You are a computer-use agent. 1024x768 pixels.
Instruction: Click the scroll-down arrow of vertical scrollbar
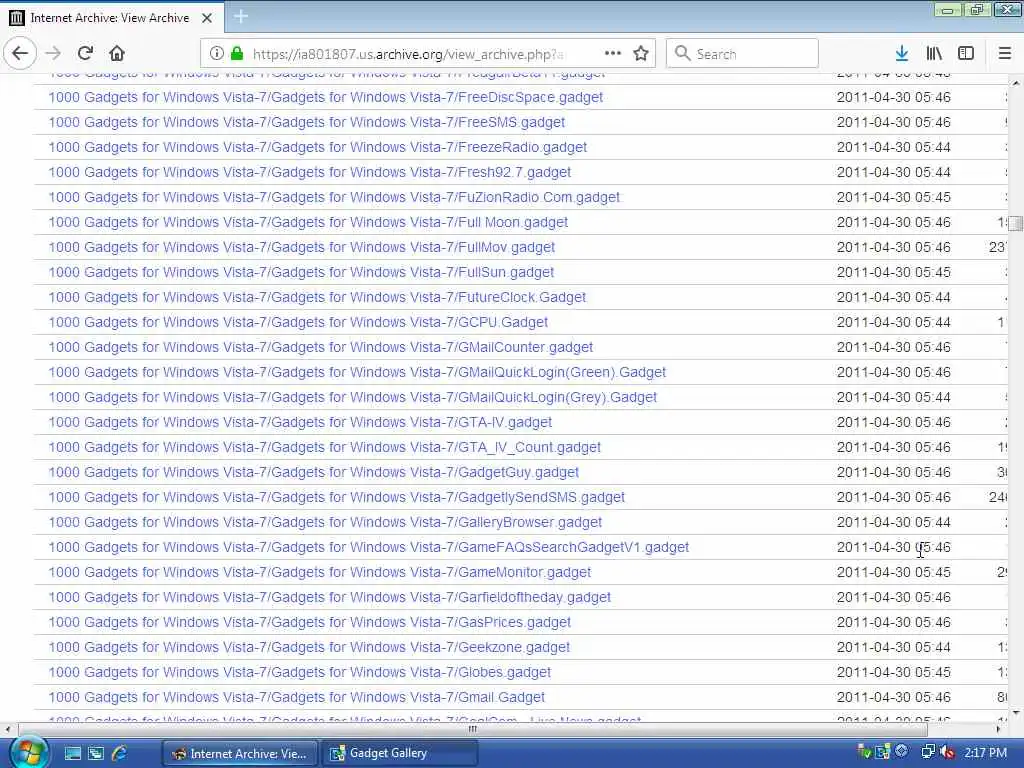click(1016, 713)
